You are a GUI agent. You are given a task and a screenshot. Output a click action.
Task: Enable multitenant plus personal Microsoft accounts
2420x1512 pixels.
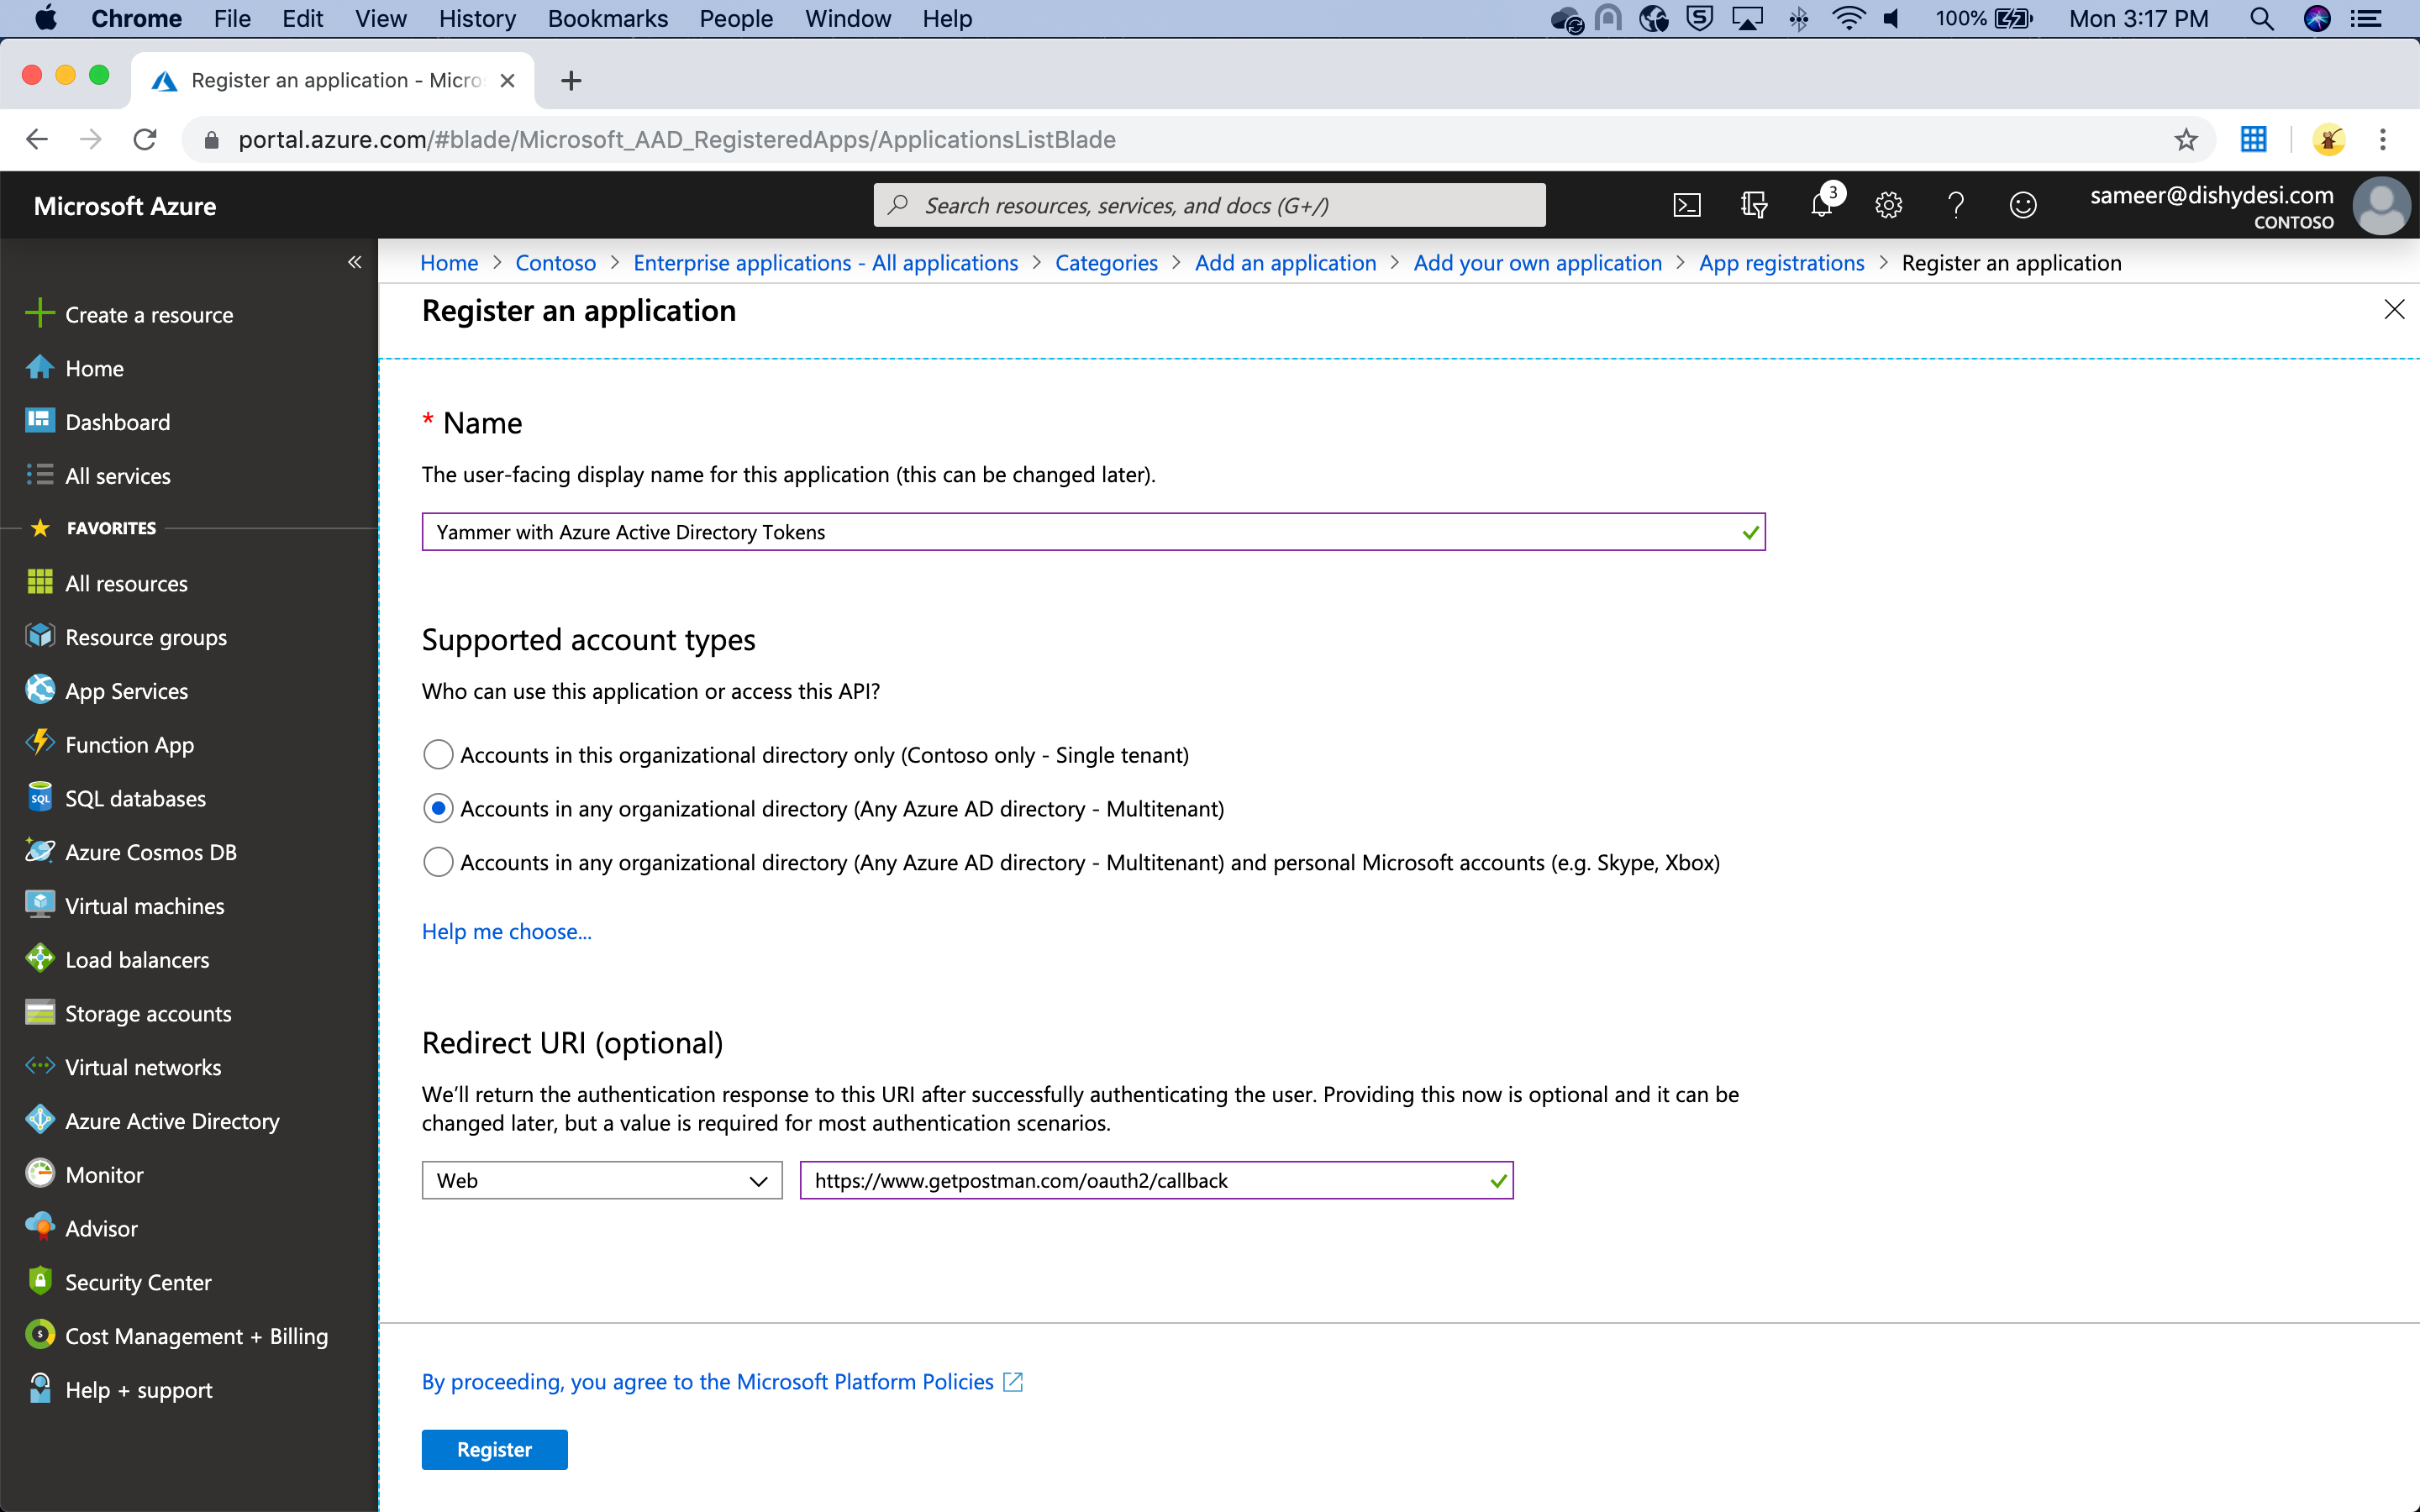pos(437,861)
